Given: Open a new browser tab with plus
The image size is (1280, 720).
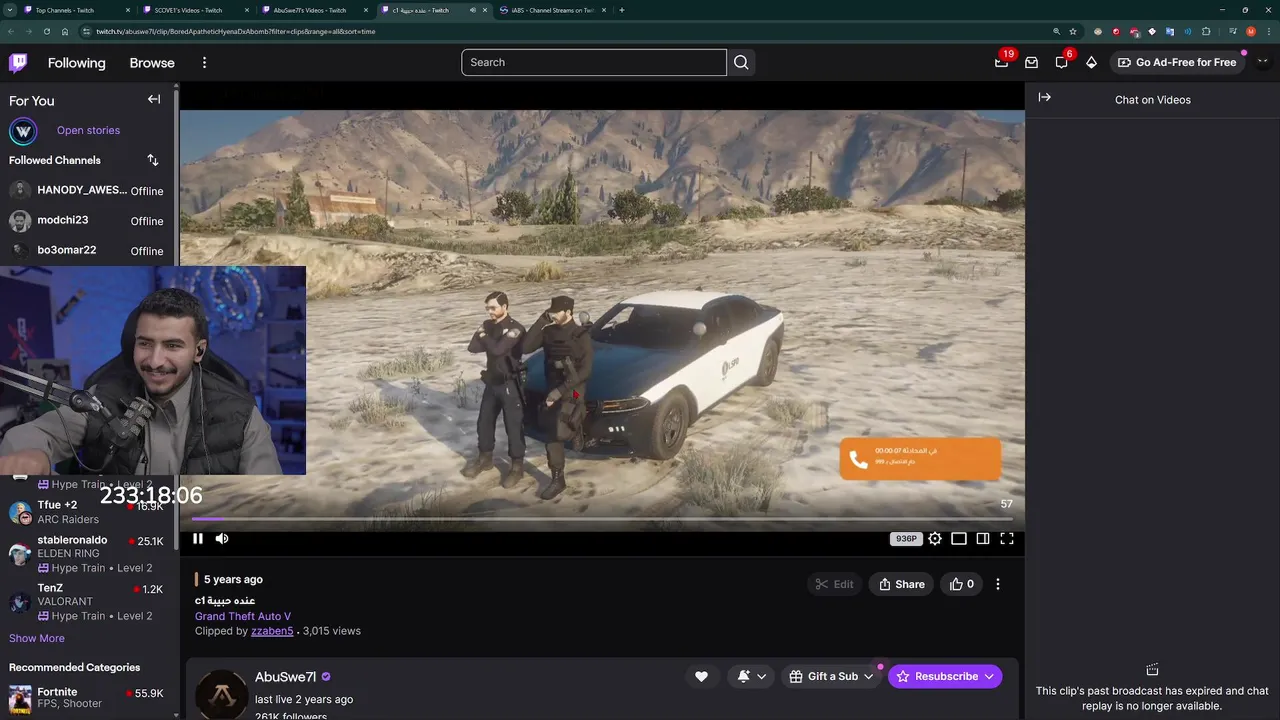Looking at the screenshot, I should pyautogui.click(x=622, y=10).
